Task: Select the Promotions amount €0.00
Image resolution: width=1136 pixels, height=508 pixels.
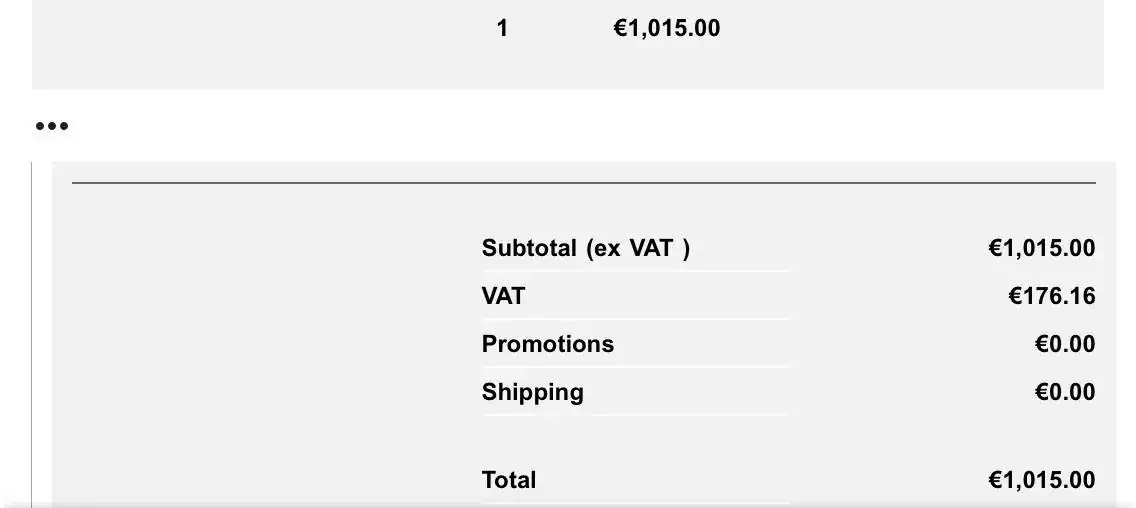Action: 1064,344
